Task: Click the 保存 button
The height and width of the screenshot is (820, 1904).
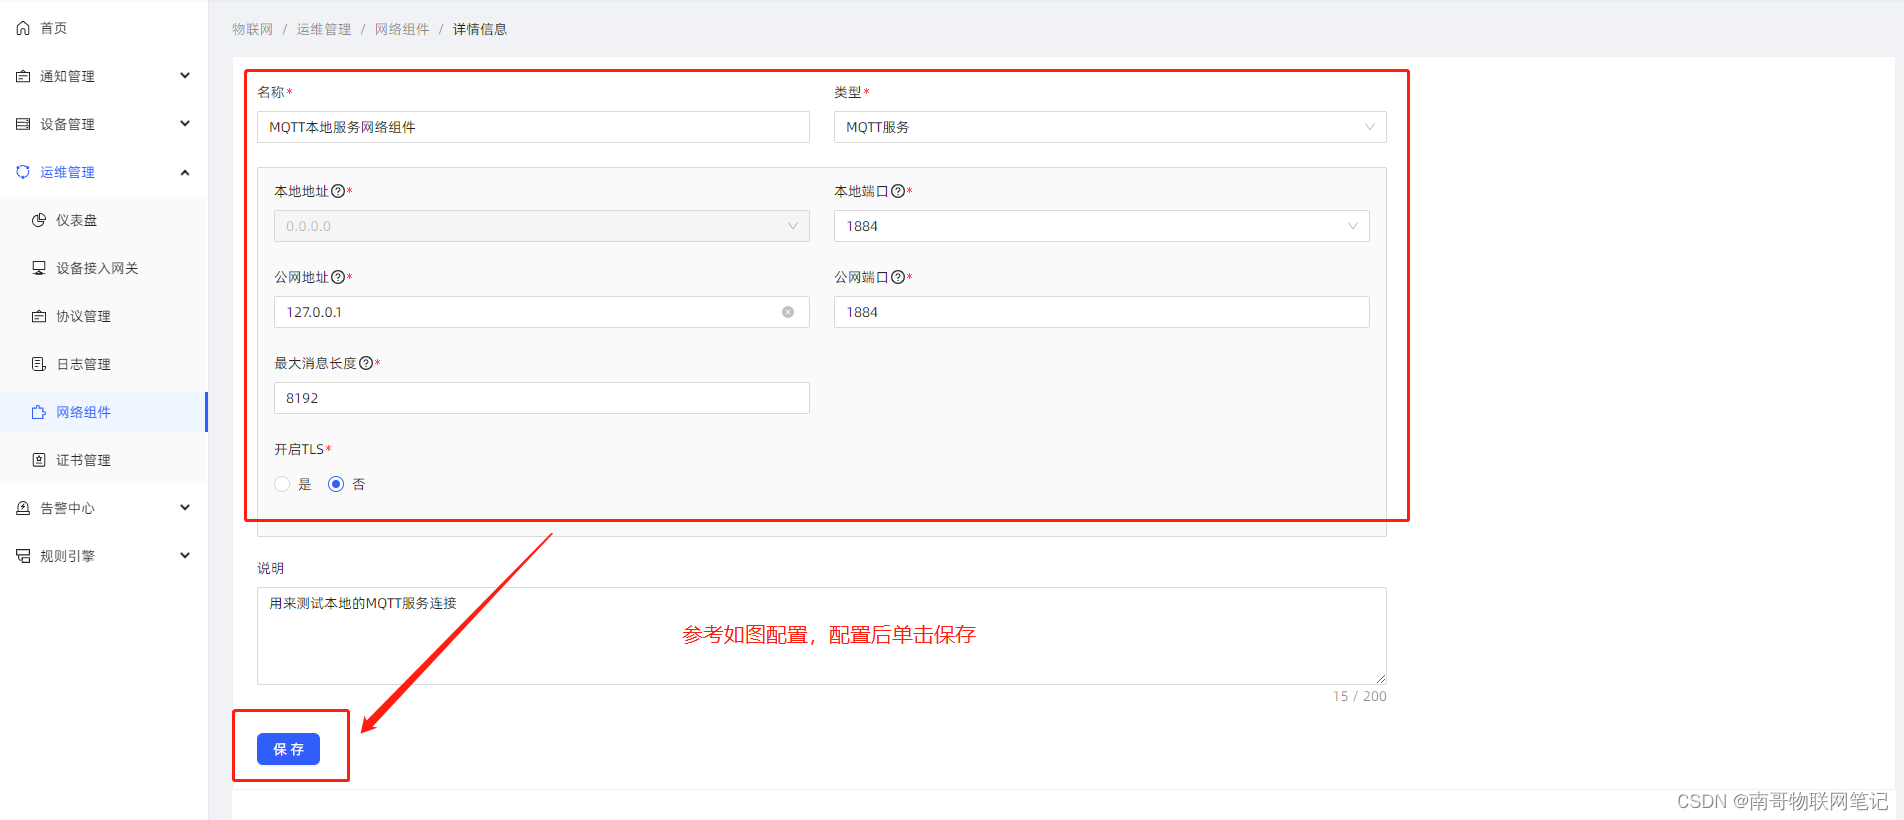Action: pyautogui.click(x=288, y=749)
